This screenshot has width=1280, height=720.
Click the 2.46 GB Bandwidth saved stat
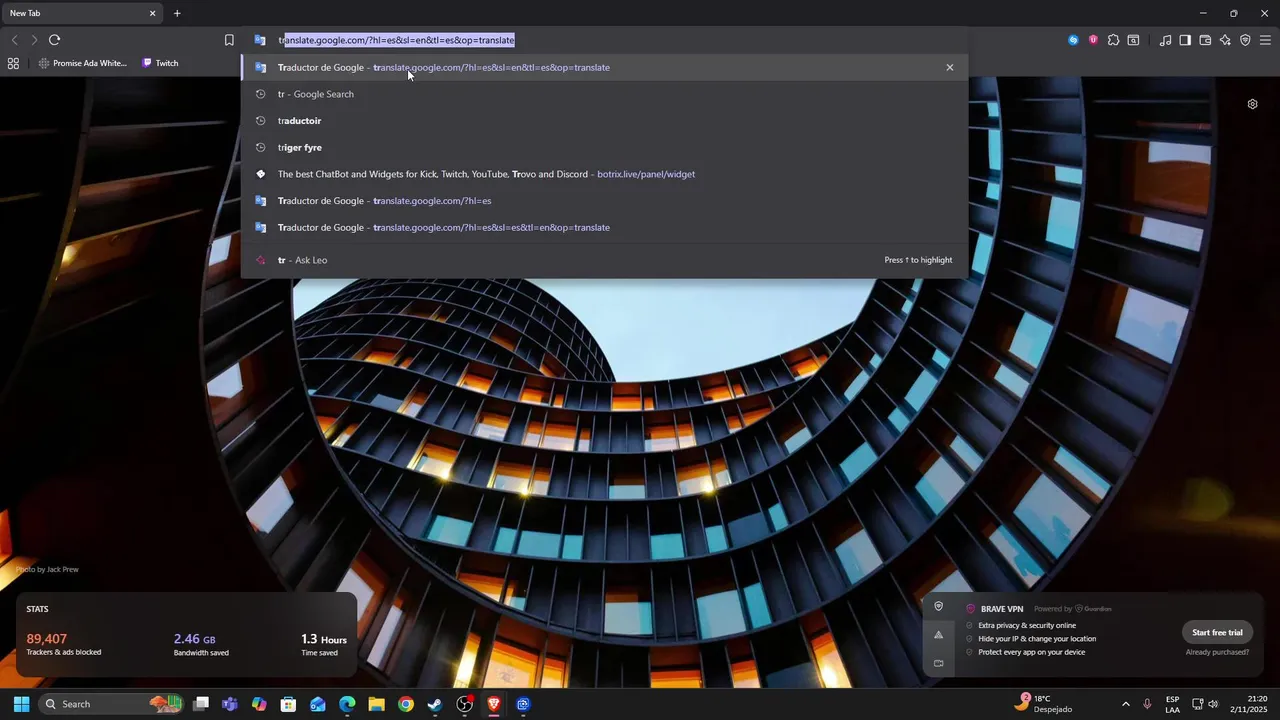[x=201, y=644]
